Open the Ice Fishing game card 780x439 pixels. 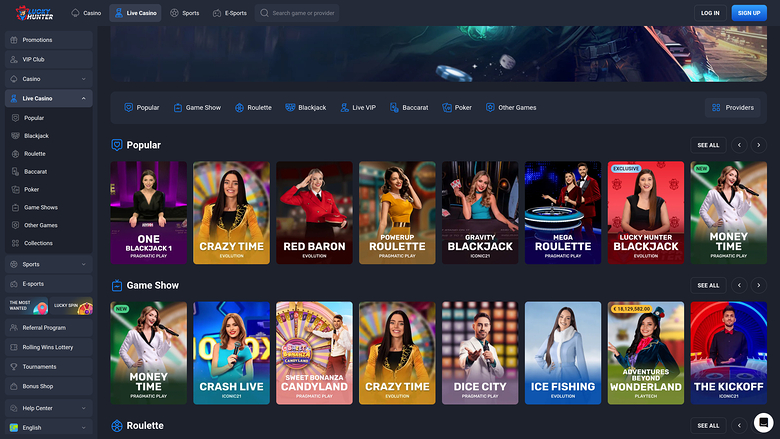[563, 353]
